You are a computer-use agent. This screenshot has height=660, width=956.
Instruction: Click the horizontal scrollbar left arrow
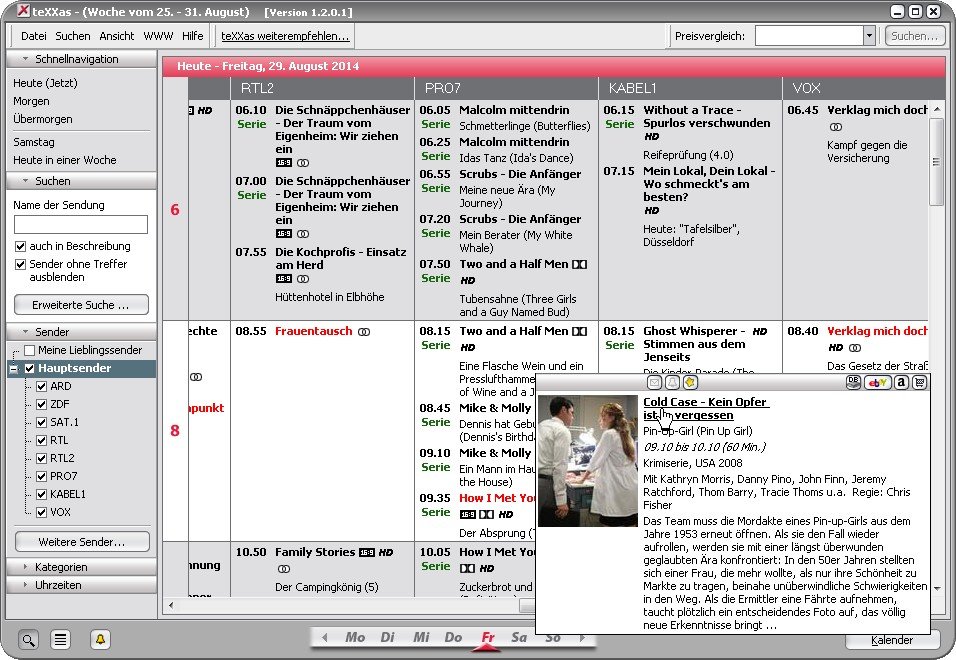pyautogui.click(x=171, y=605)
